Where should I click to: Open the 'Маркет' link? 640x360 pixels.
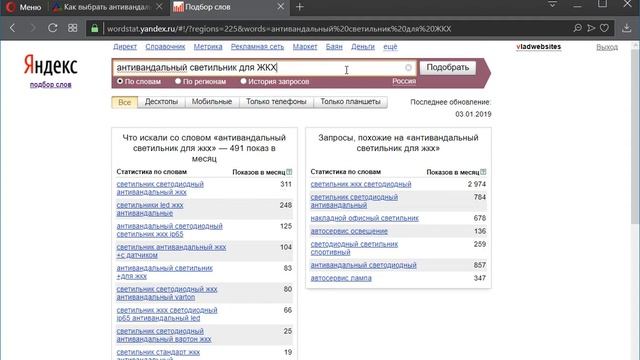point(305,47)
